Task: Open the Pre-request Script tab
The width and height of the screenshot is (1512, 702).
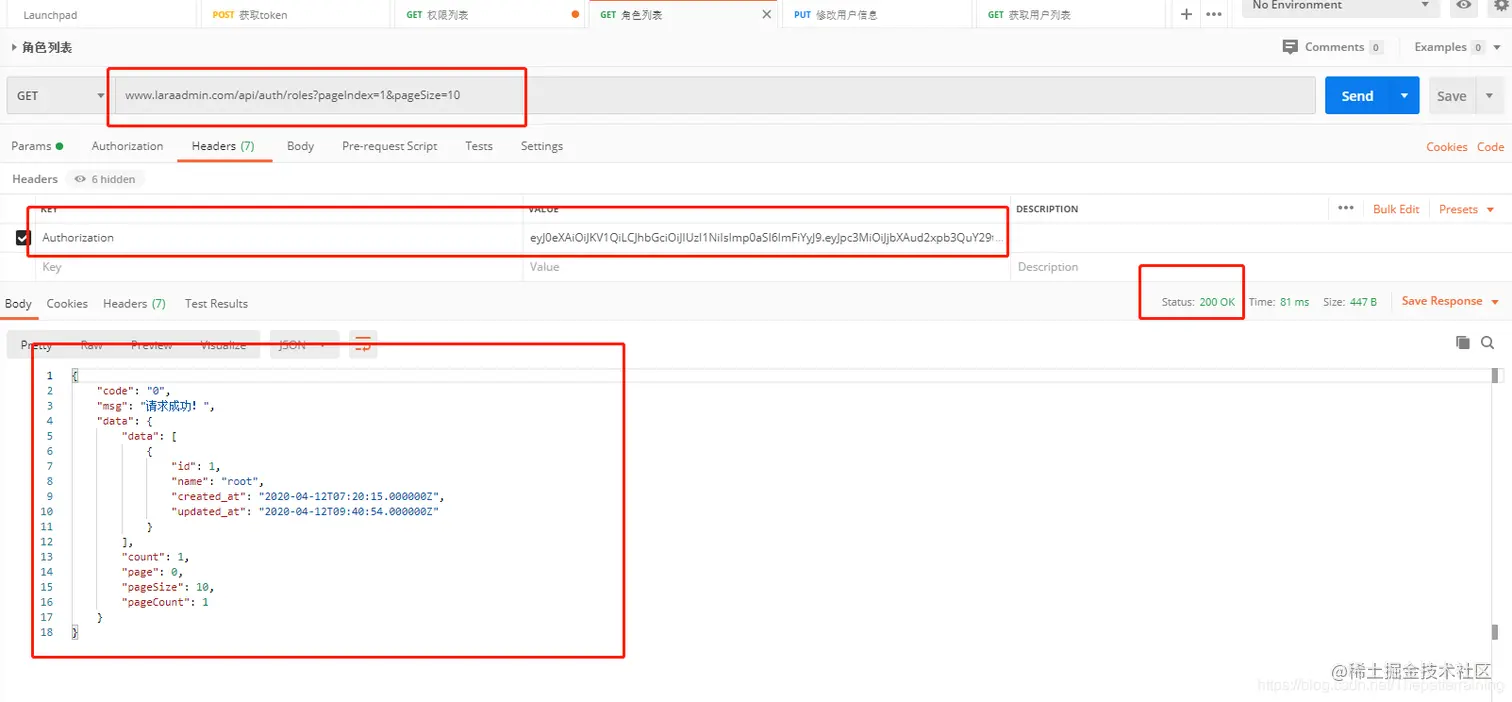Action: pos(389,146)
